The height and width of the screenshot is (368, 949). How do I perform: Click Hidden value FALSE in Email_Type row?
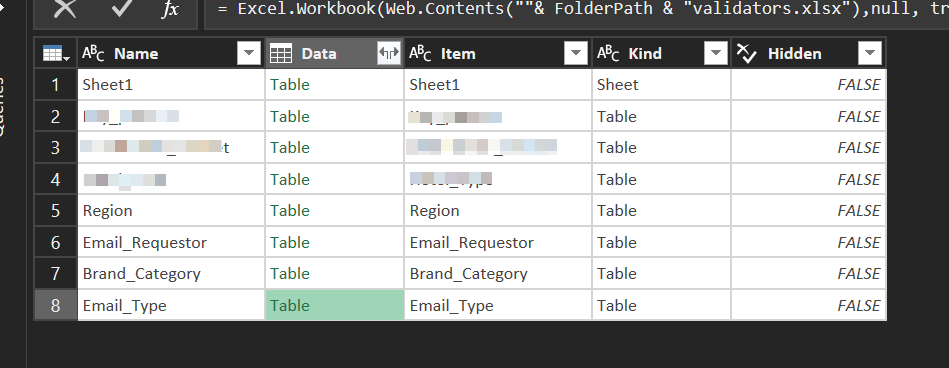[859, 306]
